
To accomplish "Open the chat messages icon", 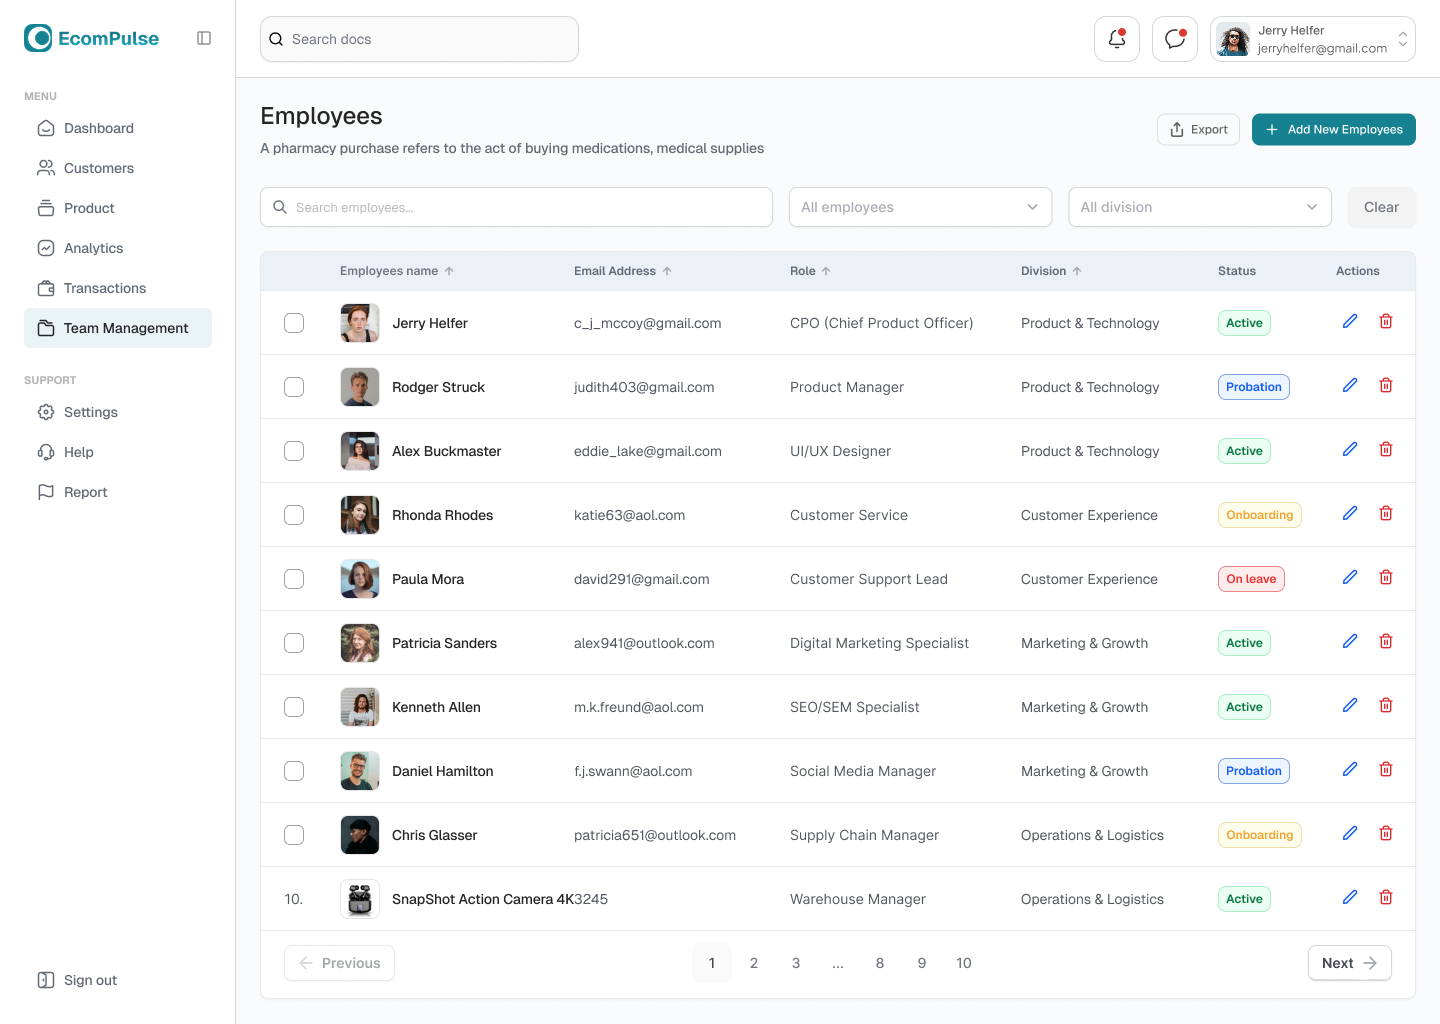I will (1174, 38).
